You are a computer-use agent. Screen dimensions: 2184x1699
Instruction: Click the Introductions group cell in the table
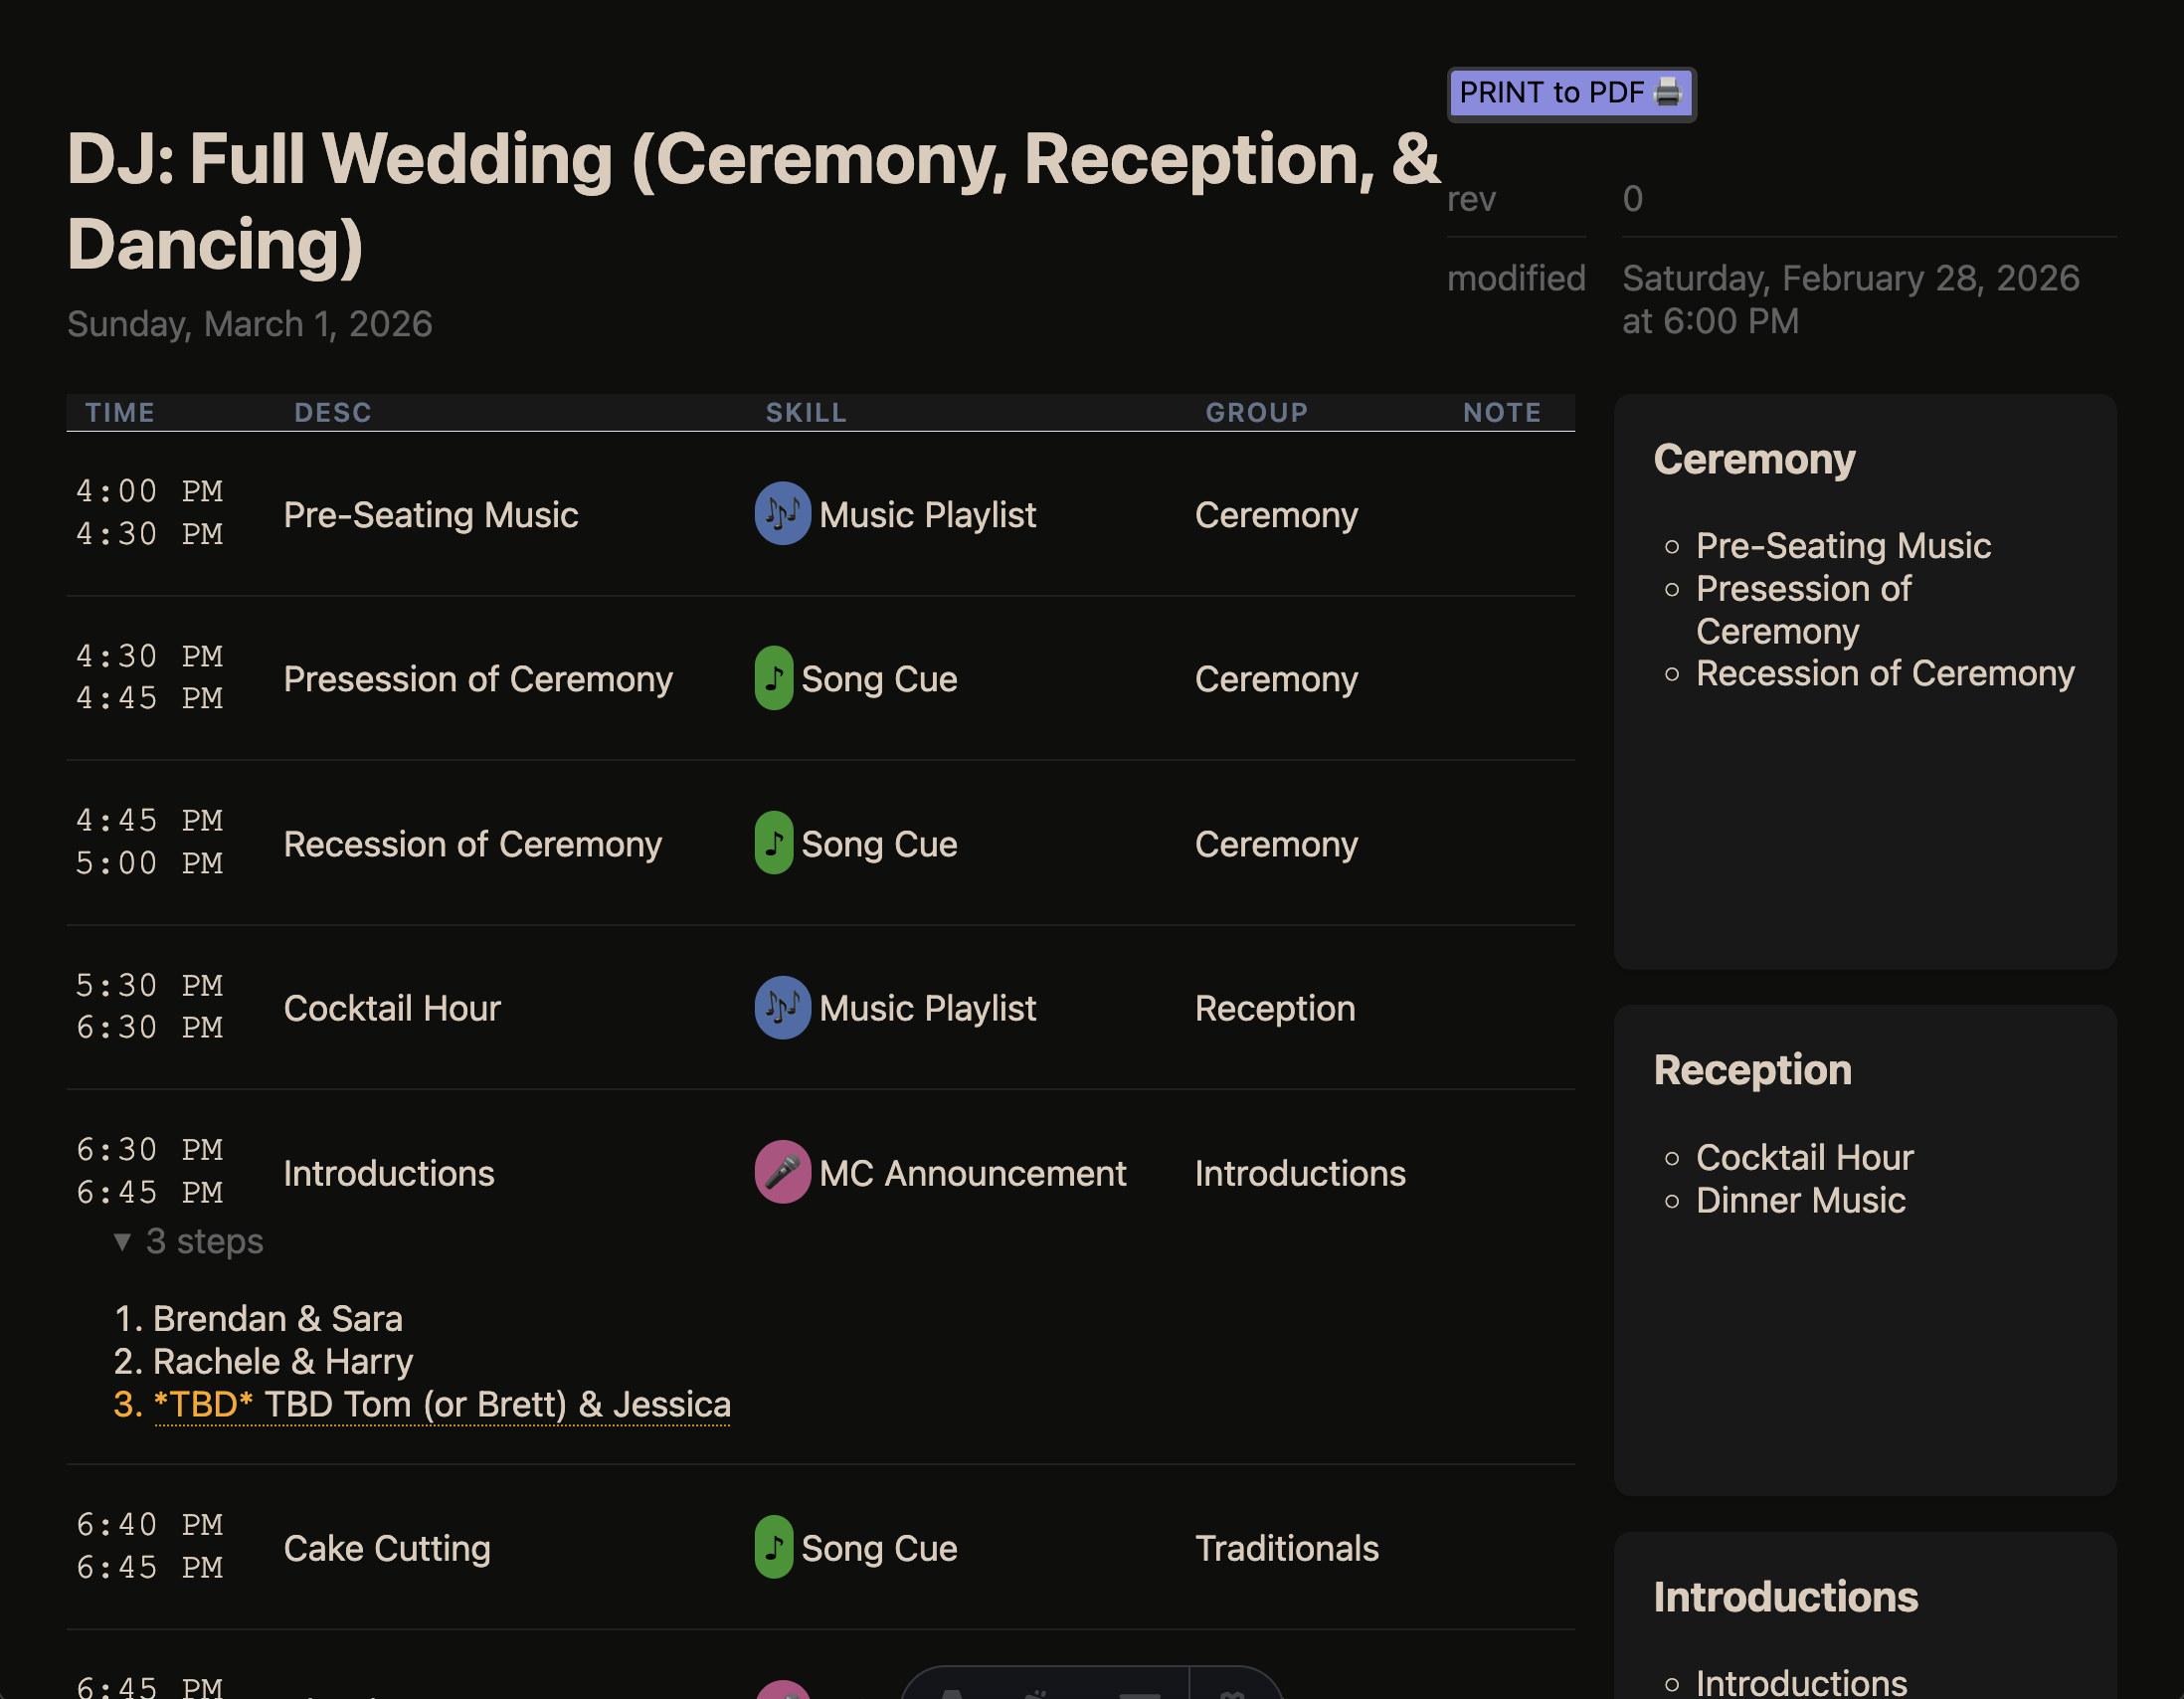pyautogui.click(x=1300, y=1173)
